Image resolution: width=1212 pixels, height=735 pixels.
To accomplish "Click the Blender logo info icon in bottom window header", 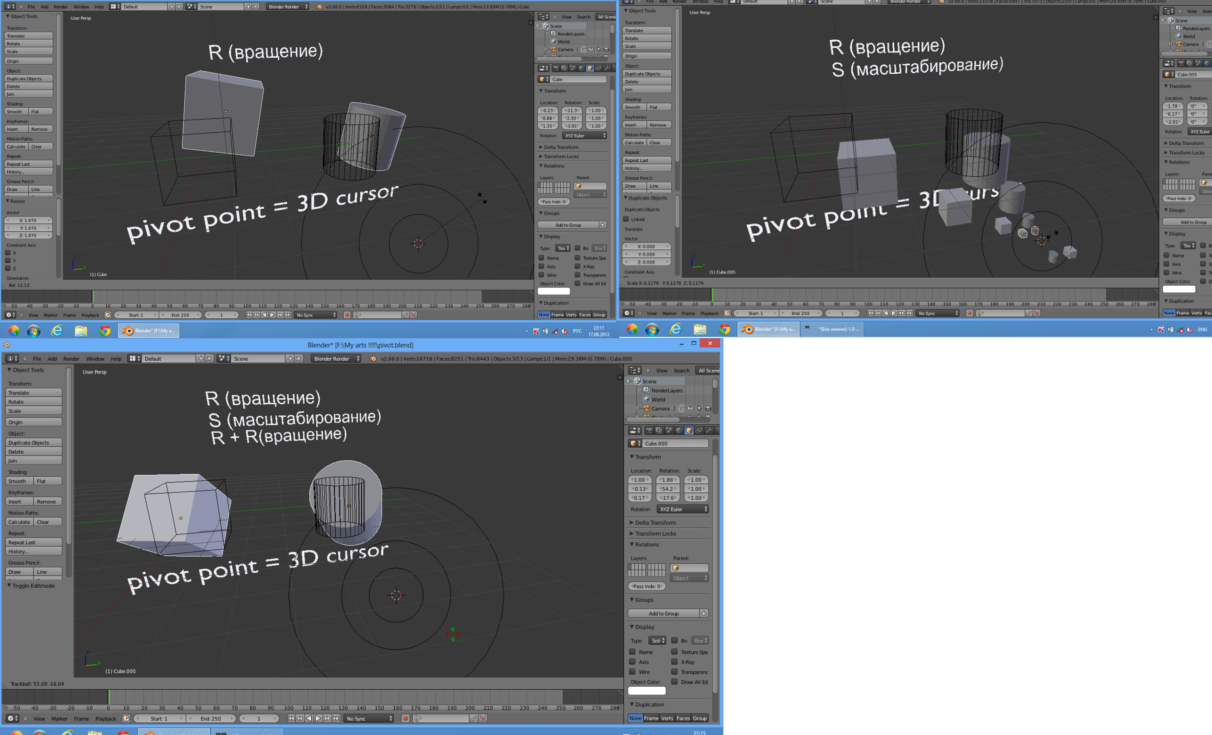I will click(x=373, y=358).
